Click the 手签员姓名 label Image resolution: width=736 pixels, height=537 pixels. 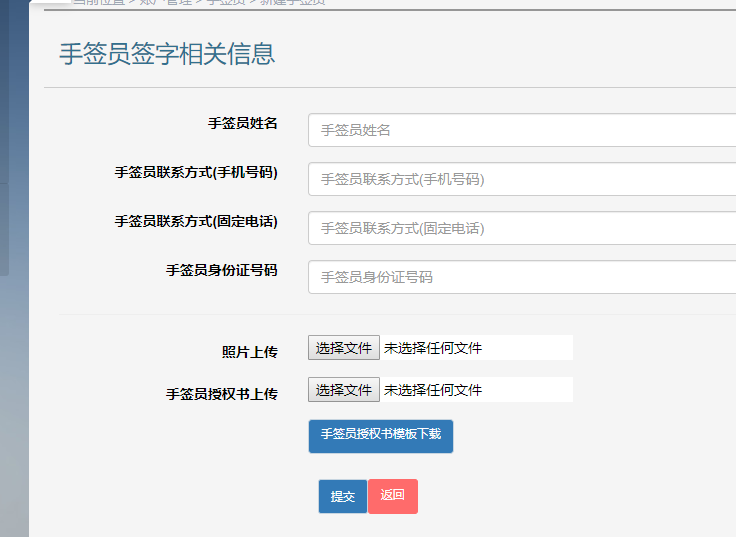click(243, 123)
